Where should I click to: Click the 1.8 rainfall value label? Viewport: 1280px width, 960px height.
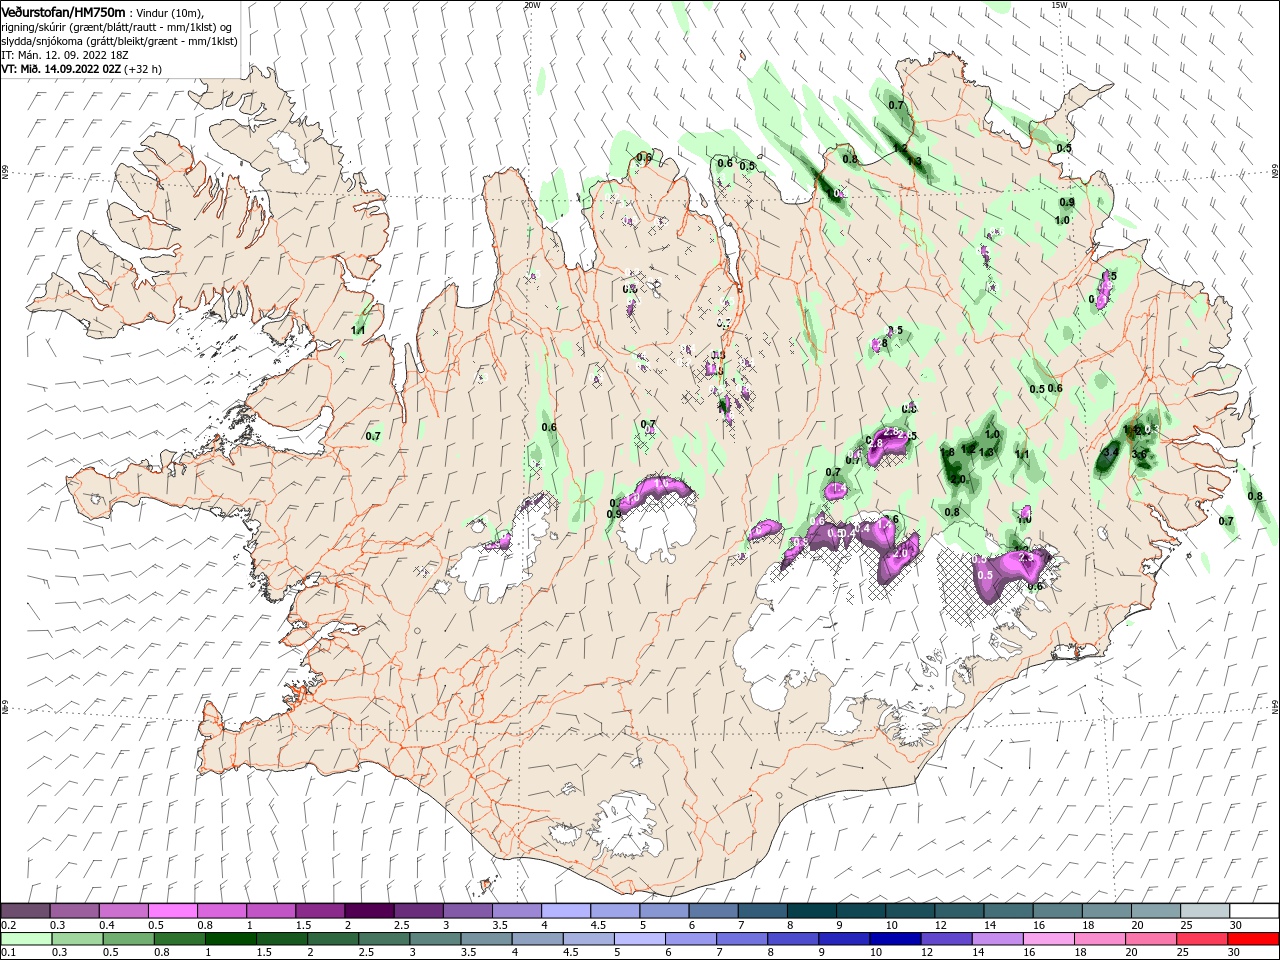(x=948, y=452)
